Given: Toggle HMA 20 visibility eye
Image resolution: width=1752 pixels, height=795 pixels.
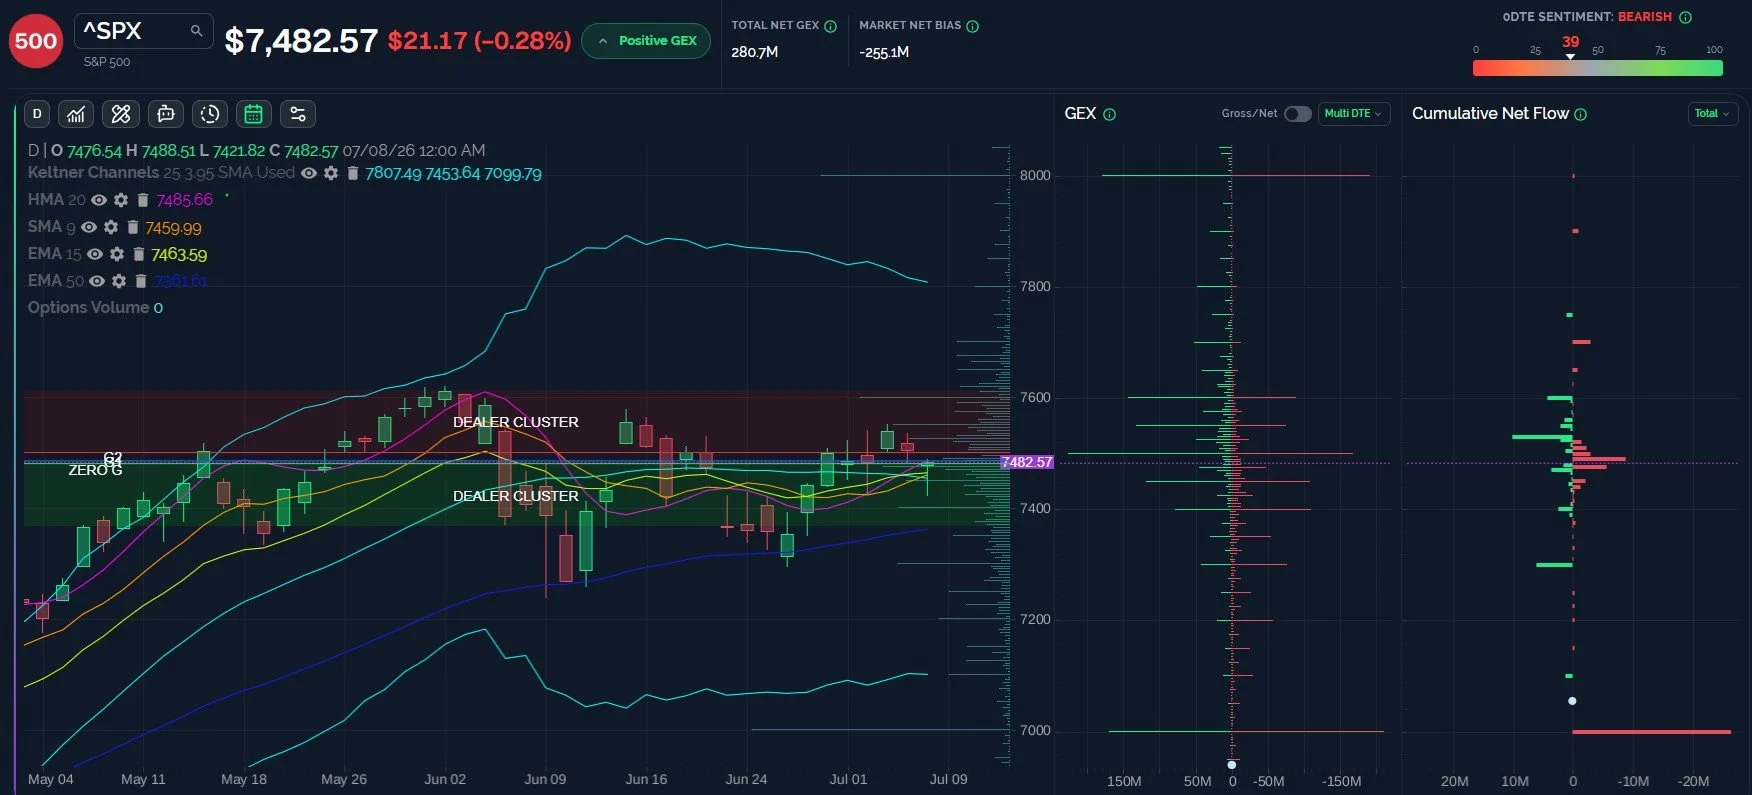Looking at the screenshot, I should pyautogui.click(x=99, y=200).
